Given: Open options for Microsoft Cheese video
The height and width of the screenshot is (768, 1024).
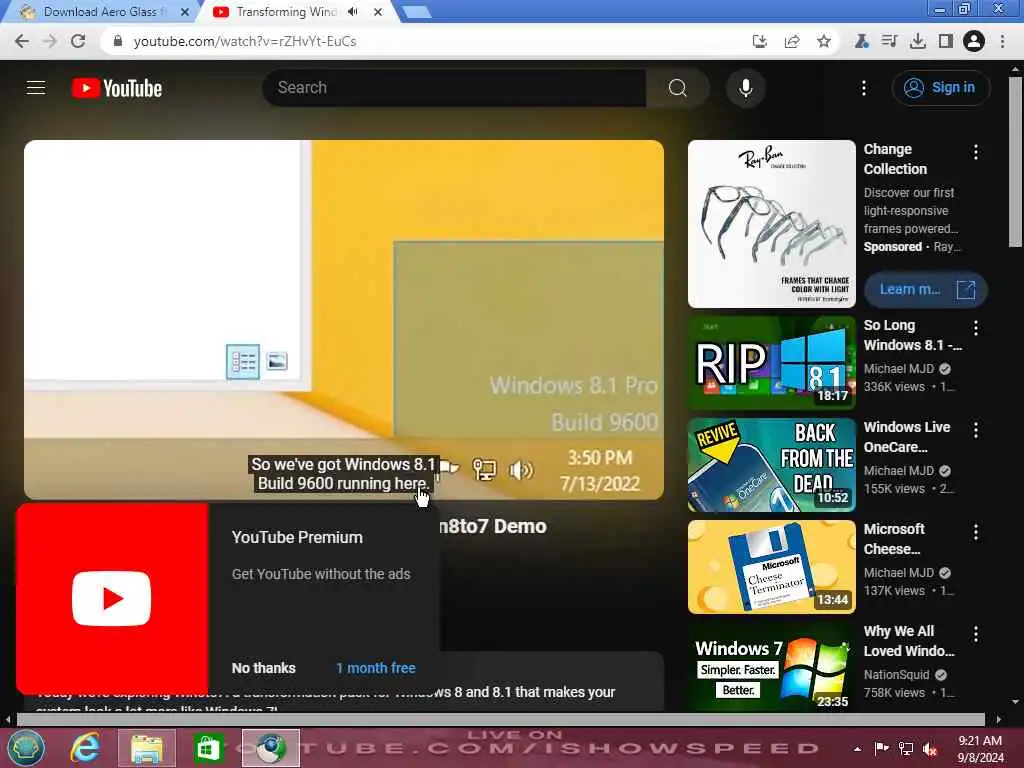Looking at the screenshot, I should pyautogui.click(x=976, y=532).
